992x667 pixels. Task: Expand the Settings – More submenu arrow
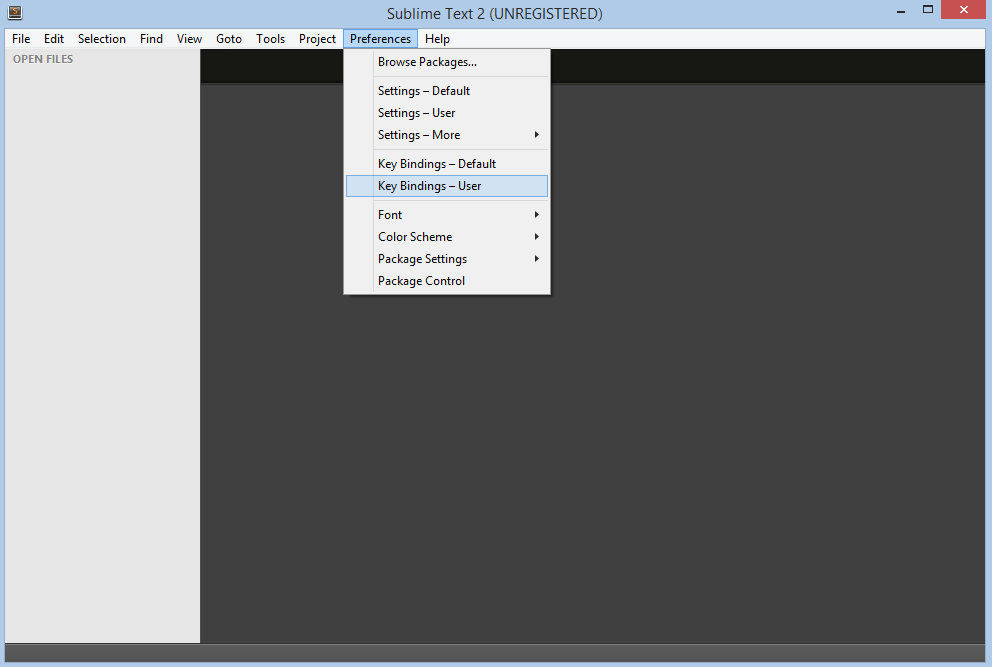click(x=536, y=135)
